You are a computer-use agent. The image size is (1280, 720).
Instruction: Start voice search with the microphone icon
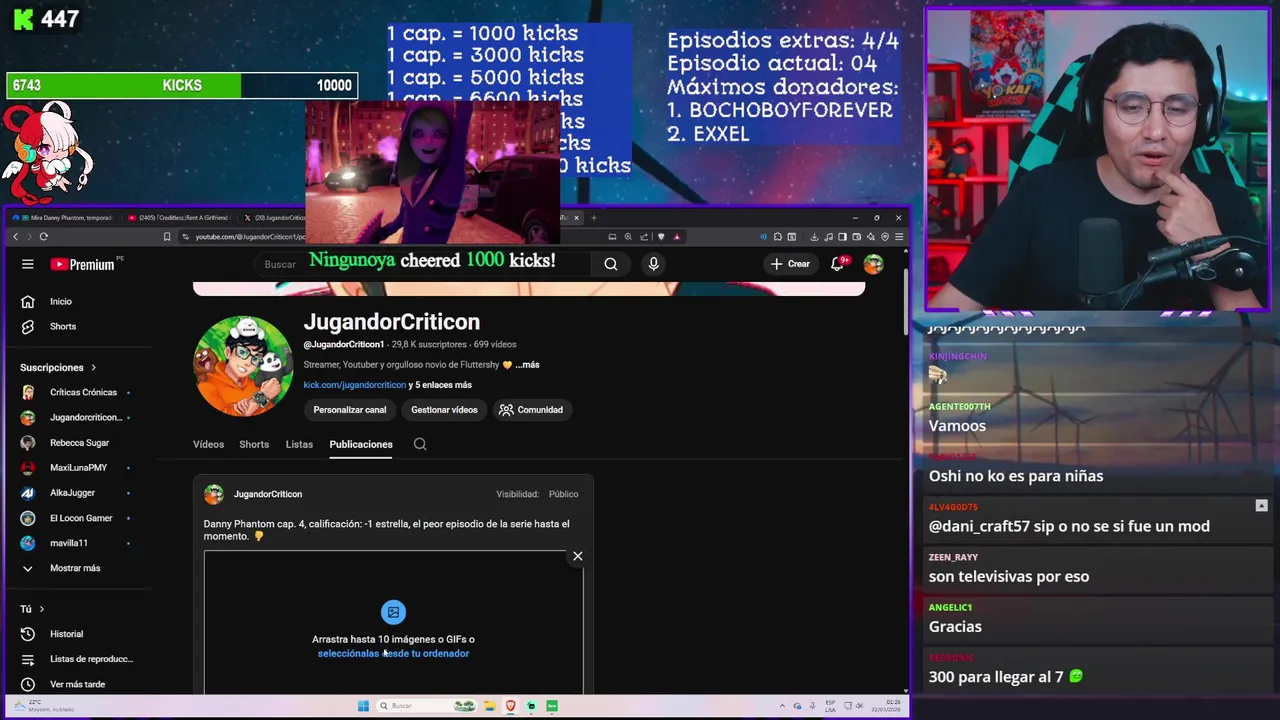(653, 264)
